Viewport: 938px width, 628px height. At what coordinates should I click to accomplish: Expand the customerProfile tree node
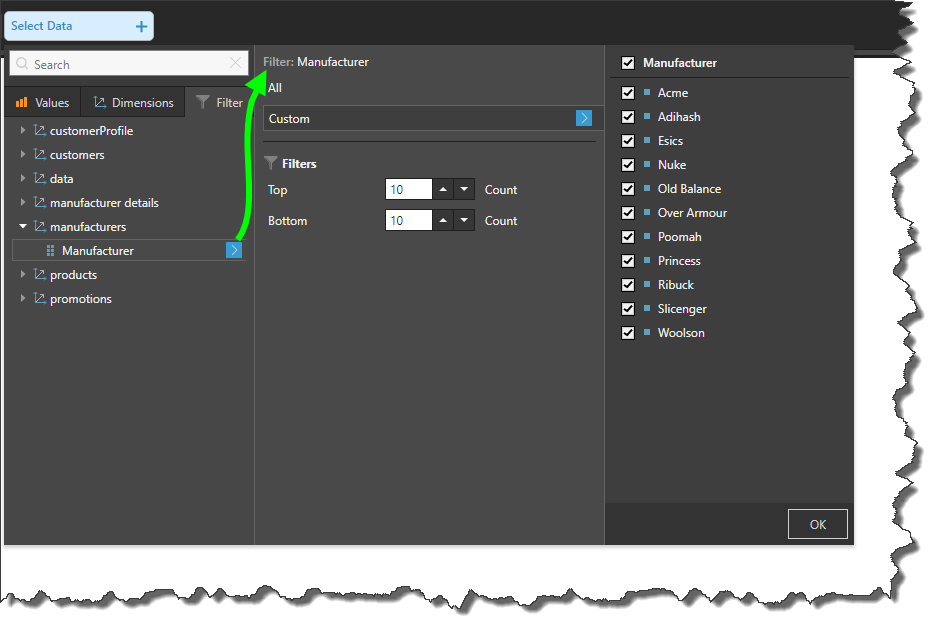(x=23, y=130)
